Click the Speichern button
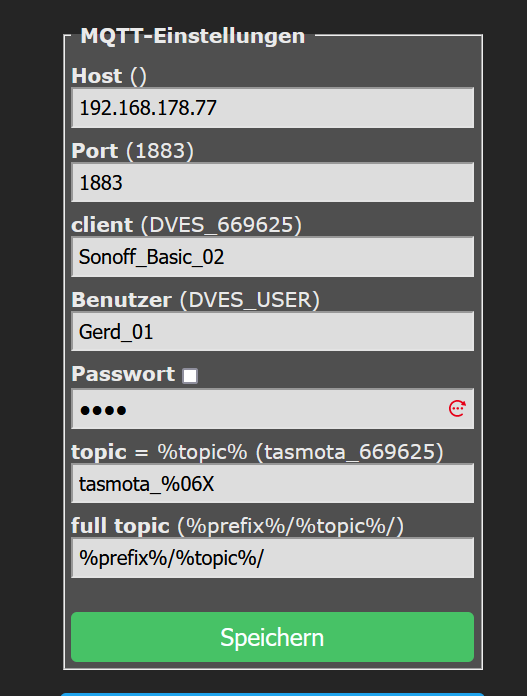527x696 pixels. point(272,637)
